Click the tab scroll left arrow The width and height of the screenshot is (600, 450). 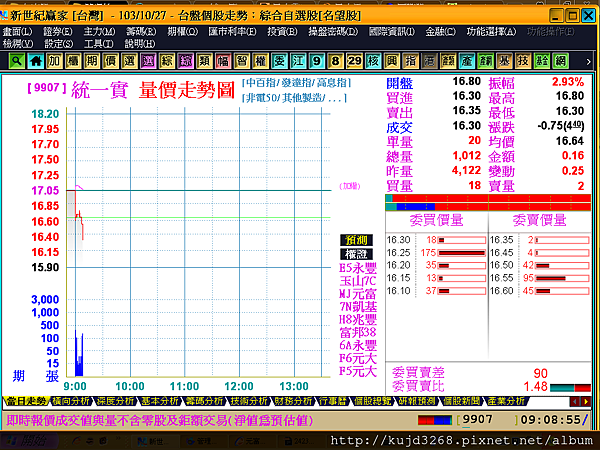(575, 401)
